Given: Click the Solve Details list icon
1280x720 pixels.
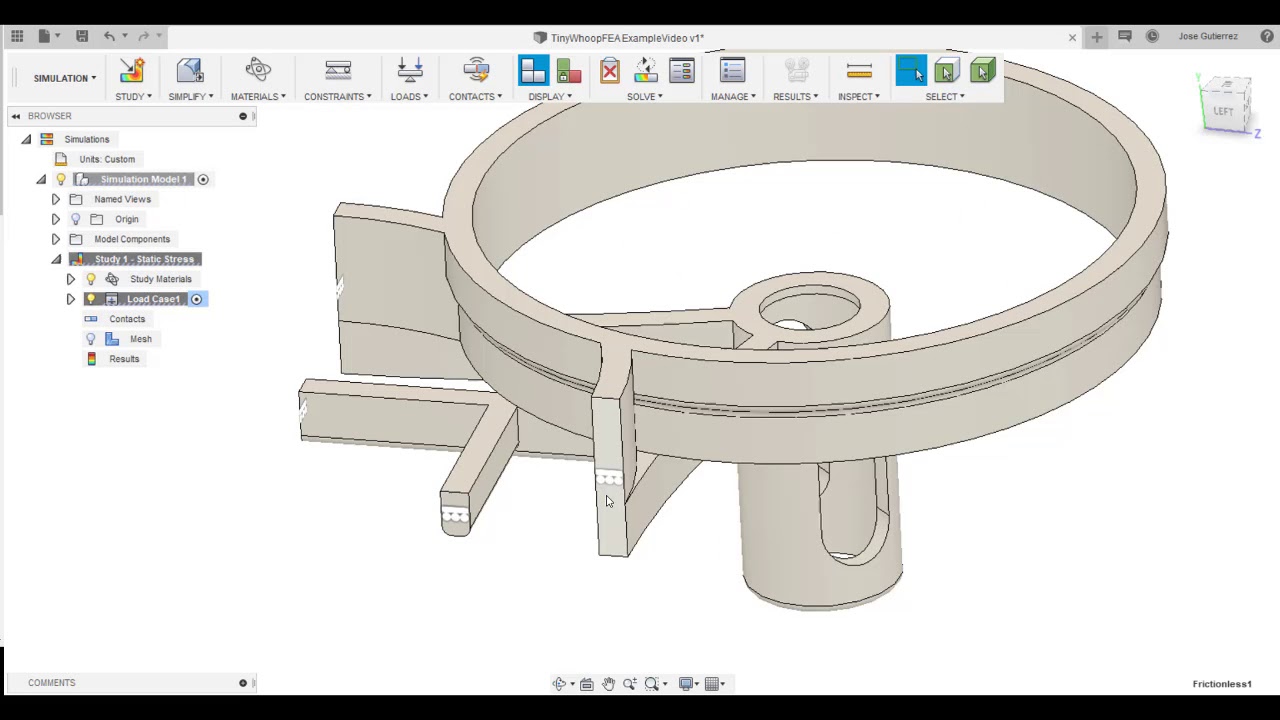Looking at the screenshot, I should click(x=681, y=71).
